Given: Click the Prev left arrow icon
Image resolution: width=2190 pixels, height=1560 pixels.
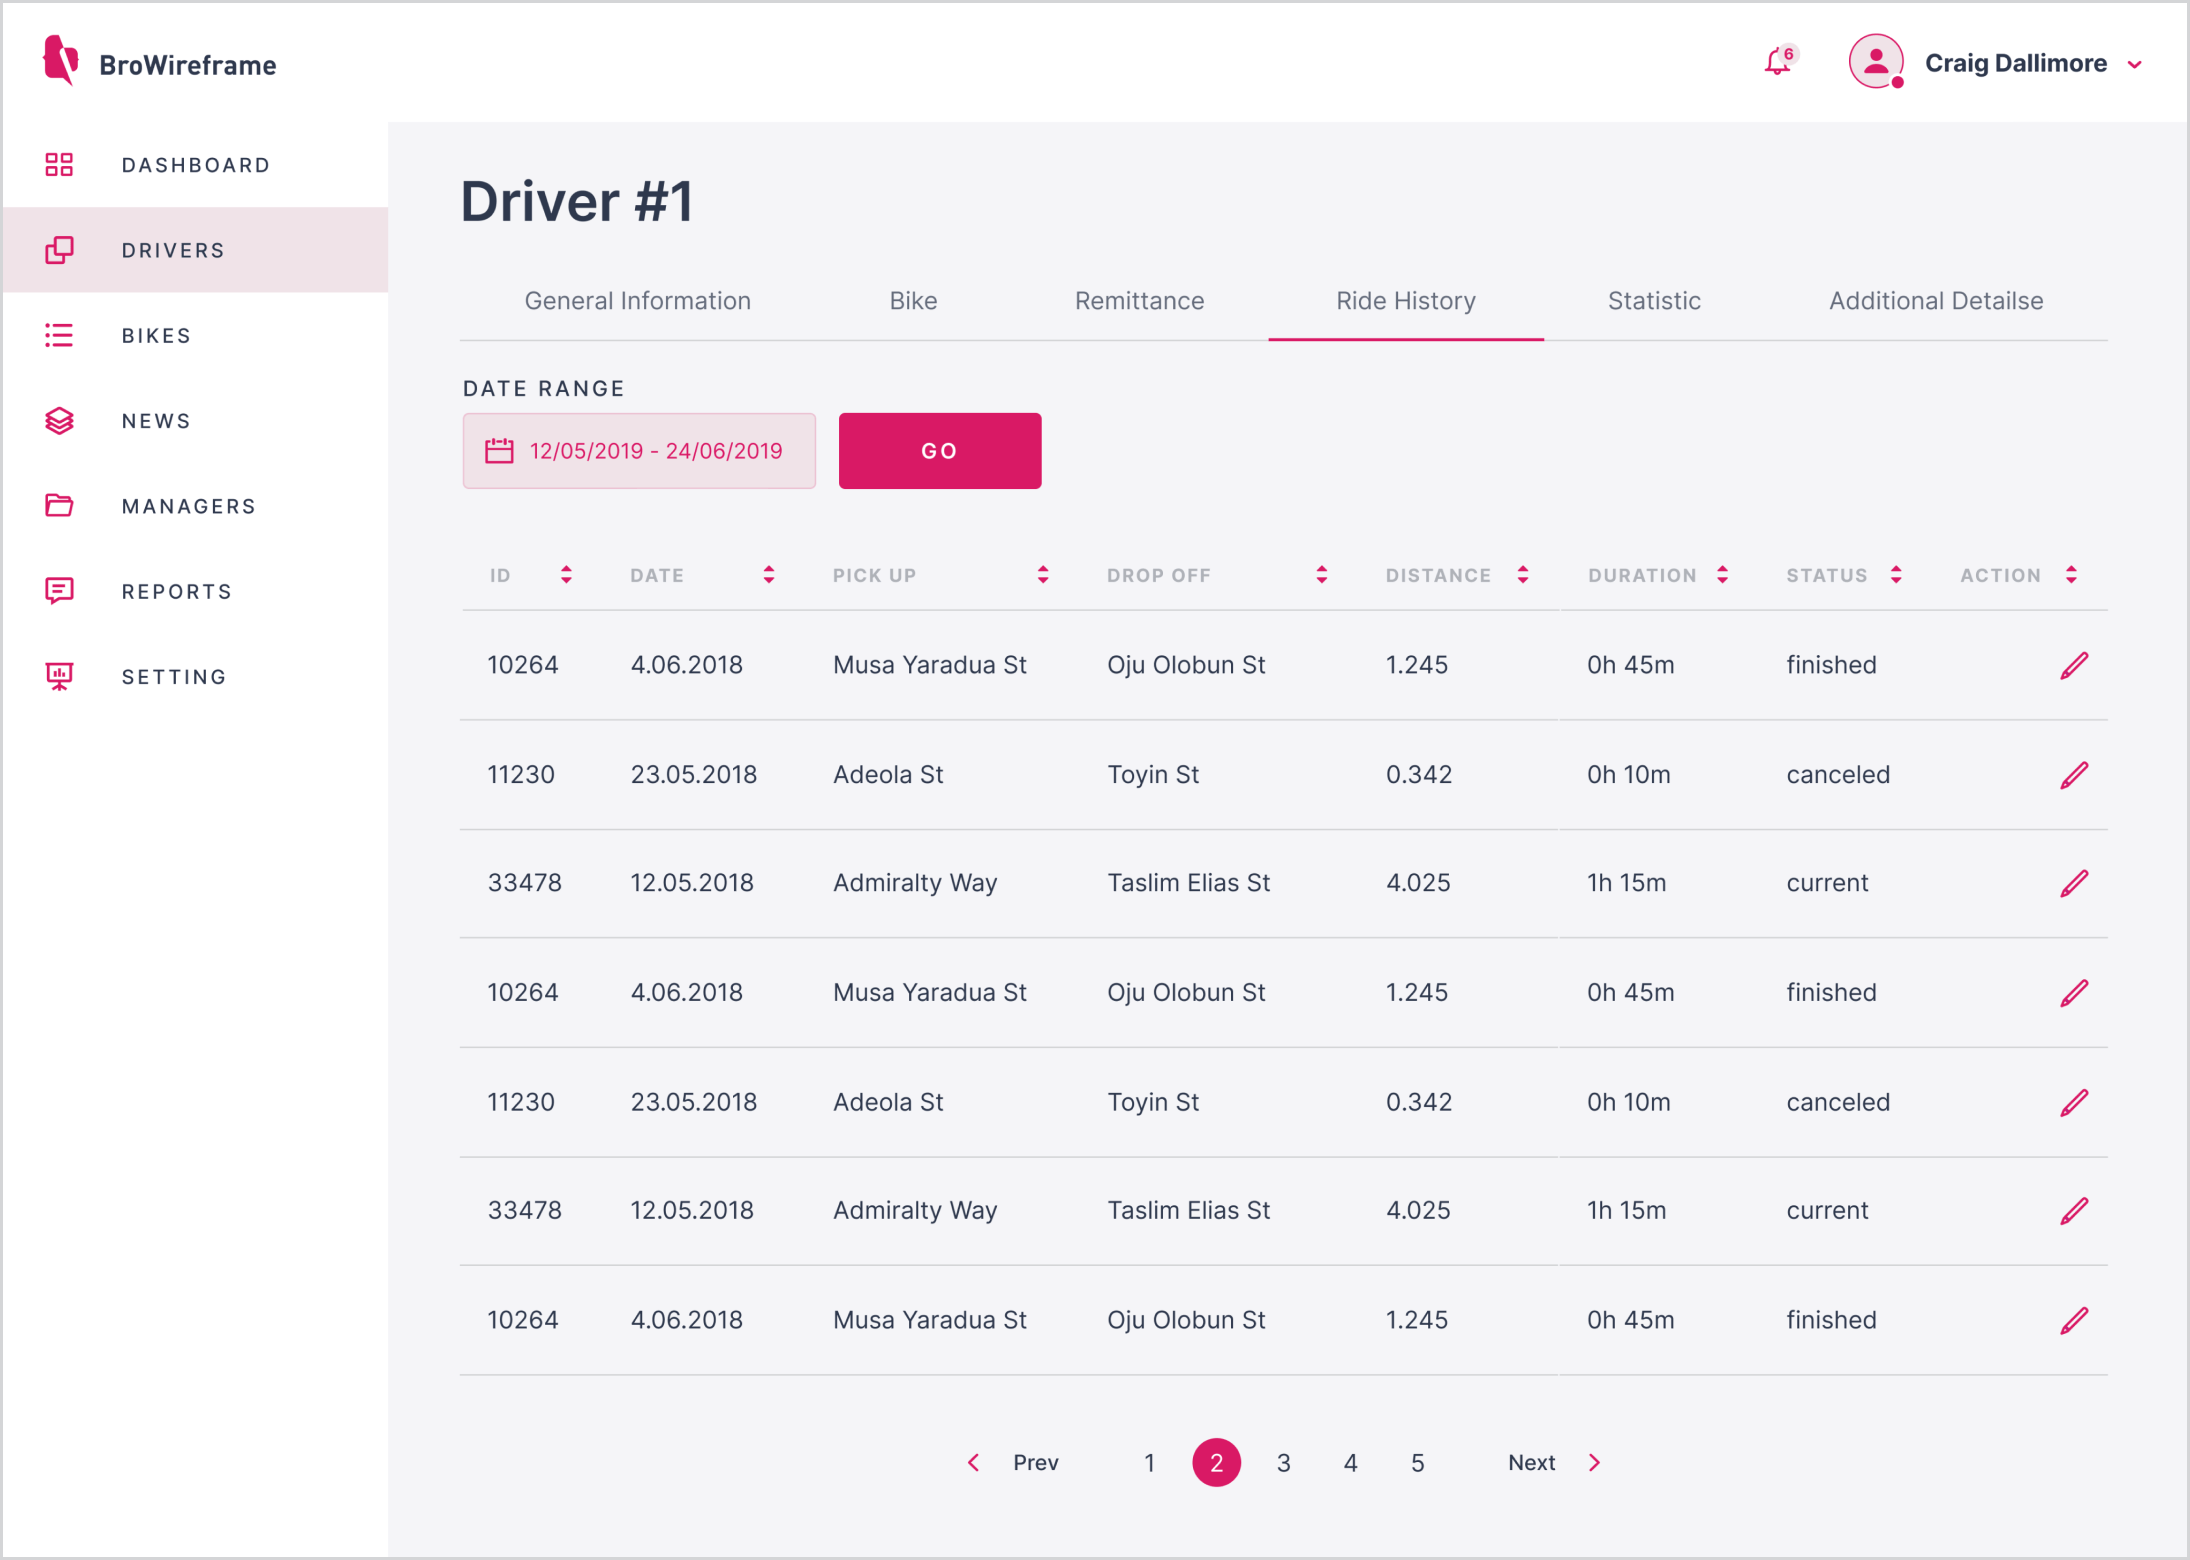Looking at the screenshot, I should tap(973, 1463).
